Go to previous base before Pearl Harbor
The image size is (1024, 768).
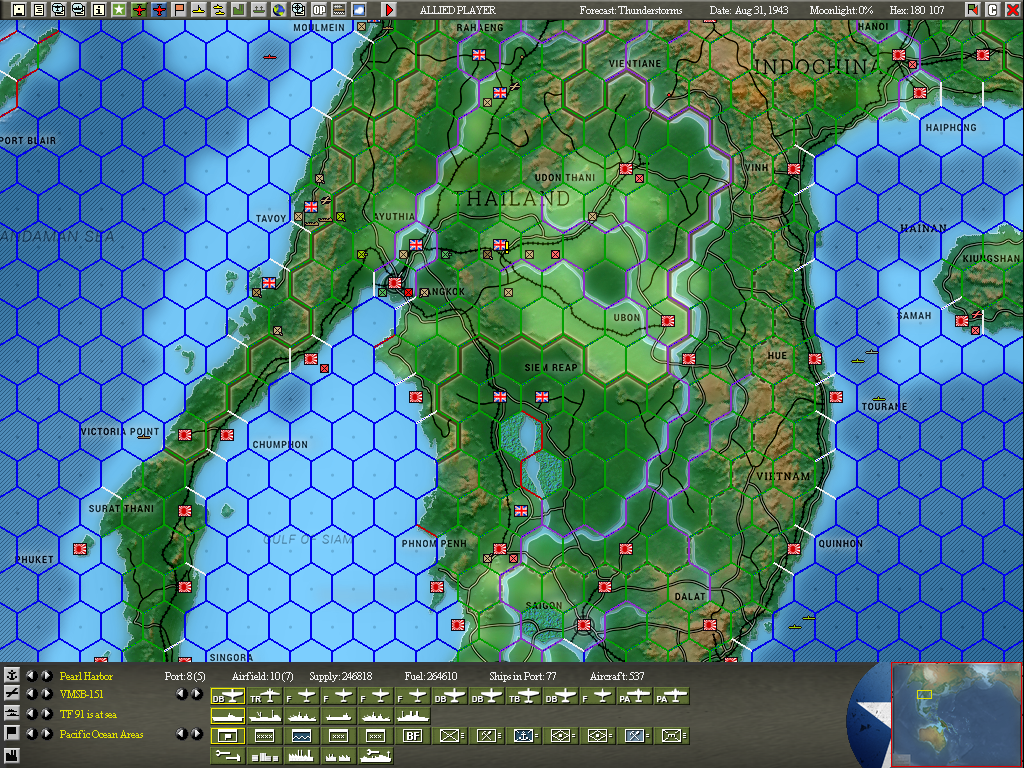coord(31,675)
